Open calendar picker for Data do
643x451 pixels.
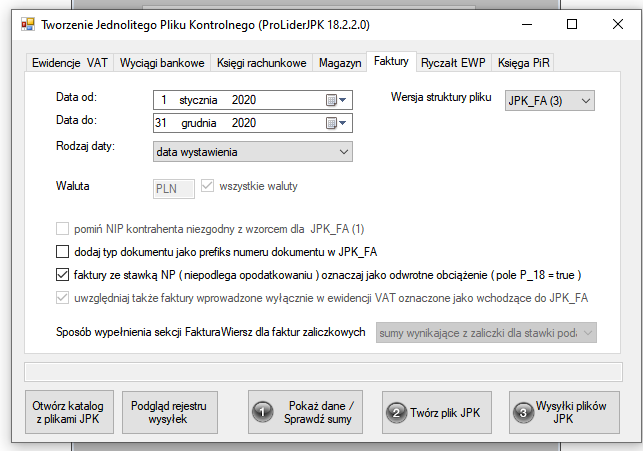point(336,123)
